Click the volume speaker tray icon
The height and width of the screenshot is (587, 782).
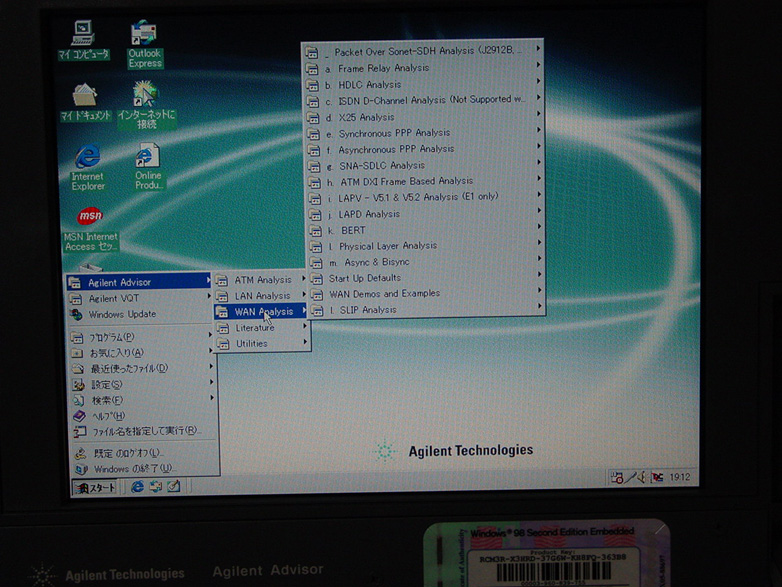[x=642, y=477]
